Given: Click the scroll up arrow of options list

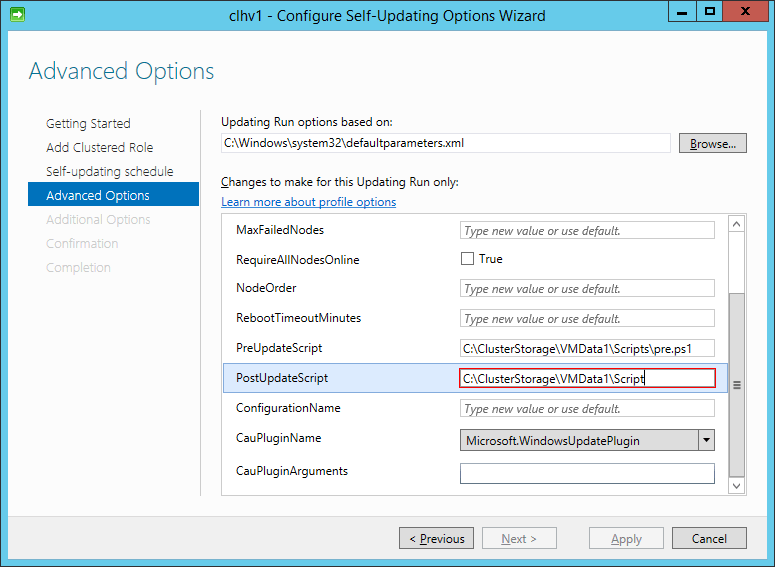Looking at the screenshot, I should click(736, 224).
